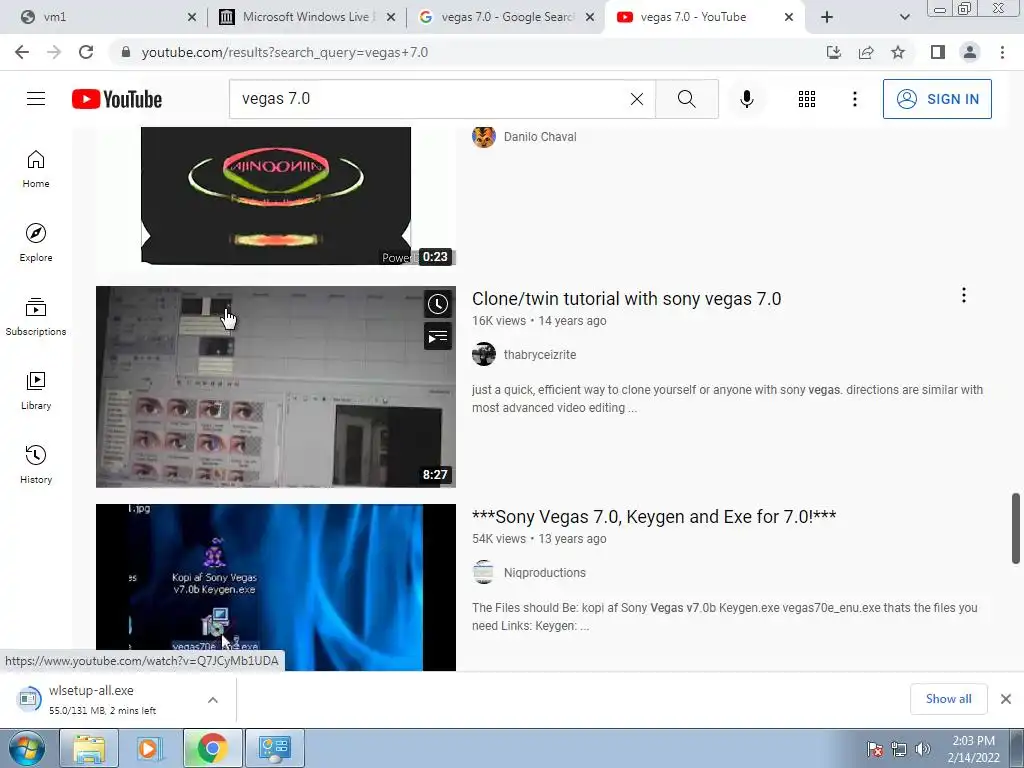
Task: Close the vm1 tab
Action: point(191,18)
